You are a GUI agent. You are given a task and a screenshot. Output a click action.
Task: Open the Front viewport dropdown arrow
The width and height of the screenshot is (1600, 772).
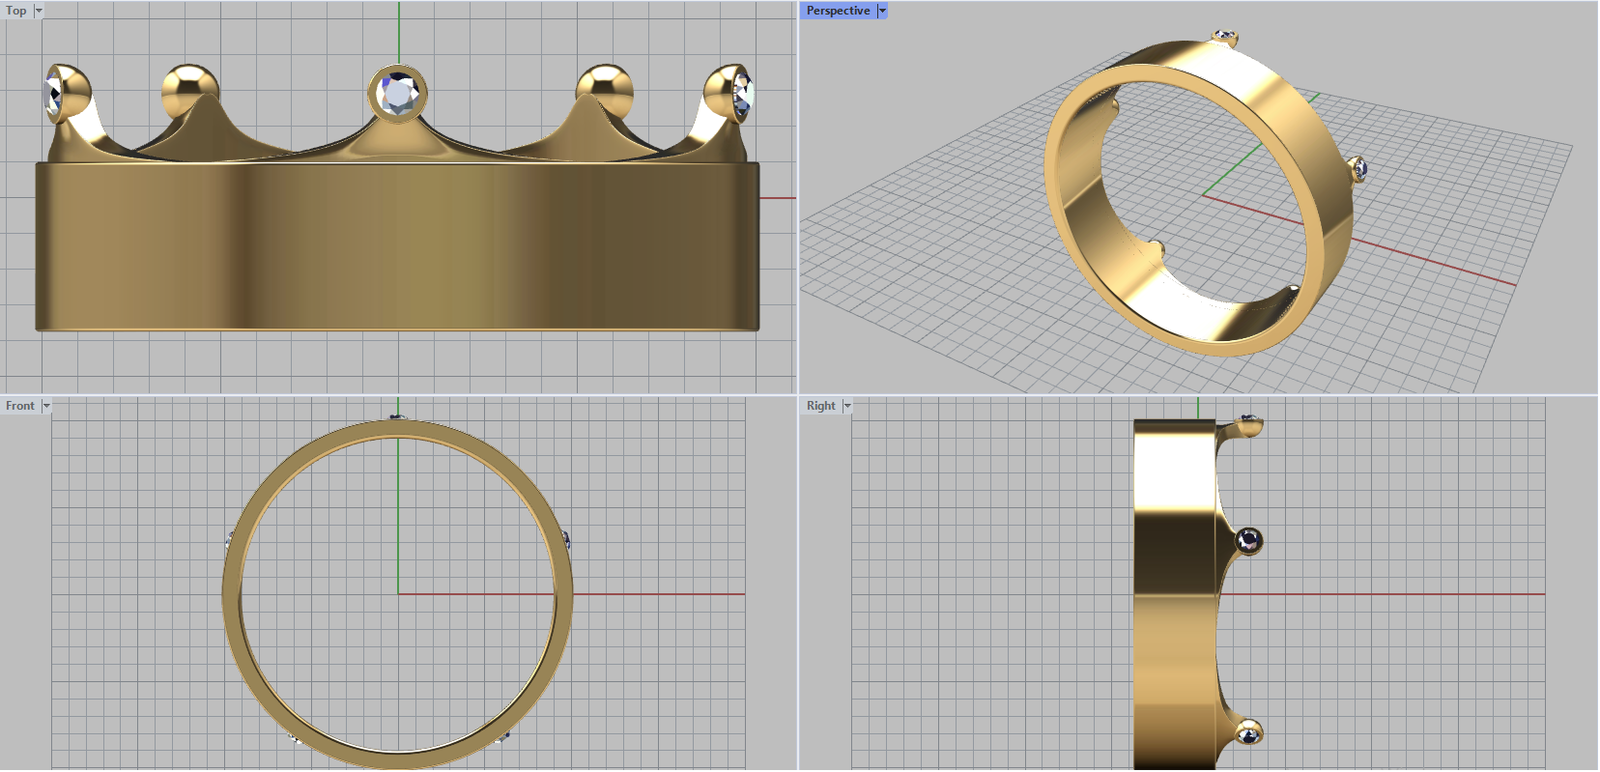[x=46, y=406]
